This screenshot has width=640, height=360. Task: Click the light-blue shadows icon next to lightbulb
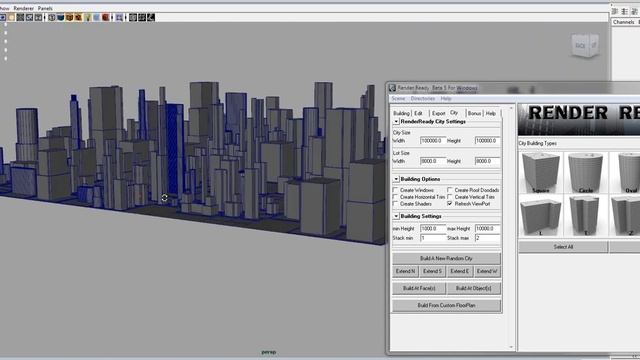point(96,17)
